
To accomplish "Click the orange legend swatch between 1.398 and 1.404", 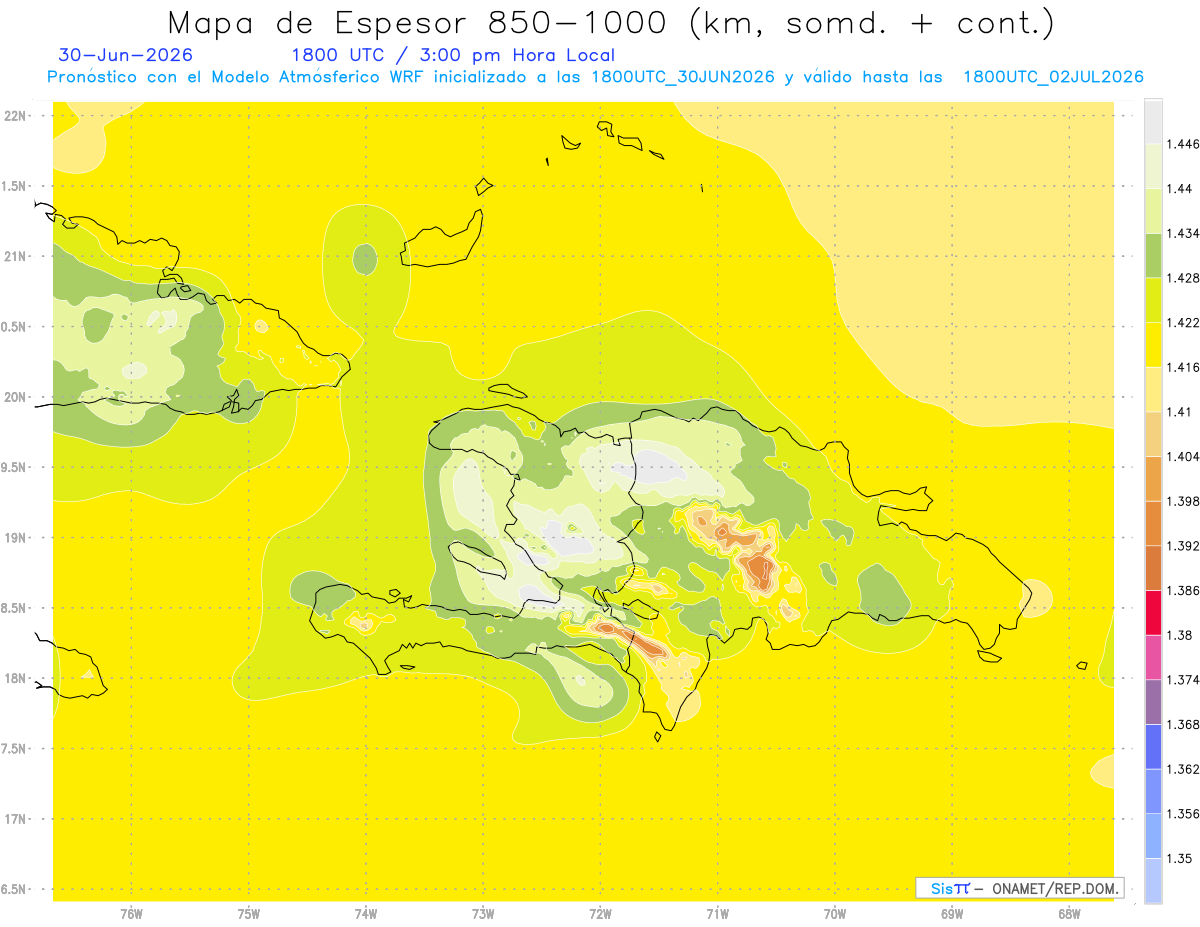I will (1153, 479).
